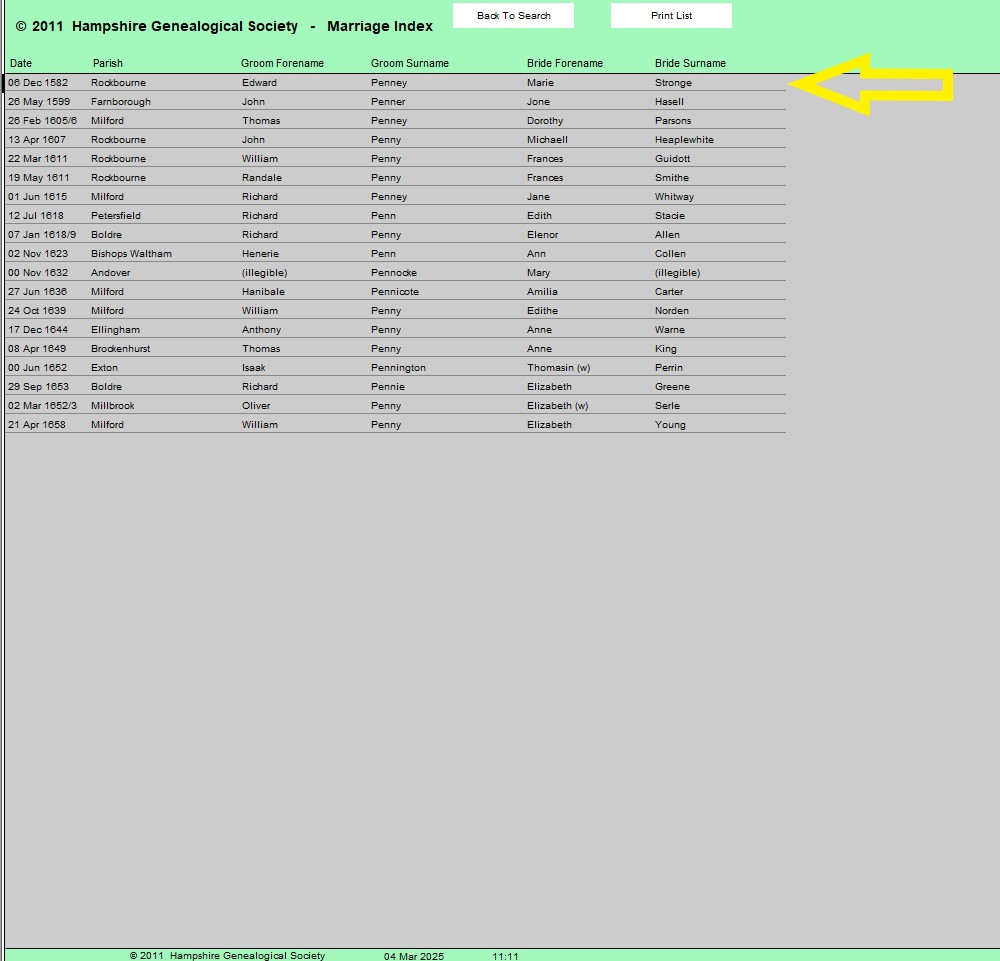Image resolution: width=1000 pixels, height=961 pixels.
Task: Select the Groom Surname column header
Action: tap(409, 64)
